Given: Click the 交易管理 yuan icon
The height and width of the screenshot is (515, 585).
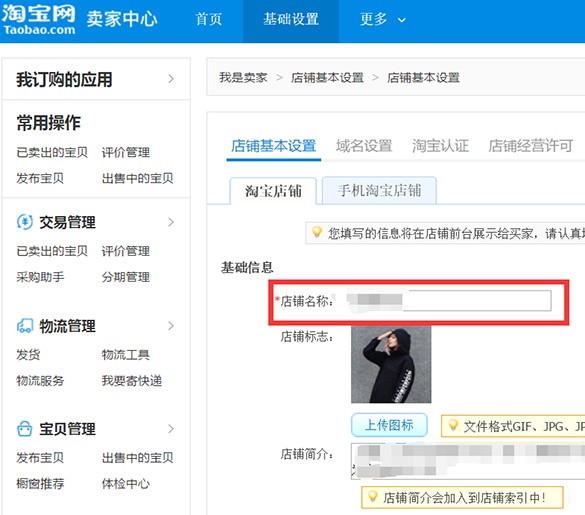Looking at the screenshot, I should coord(25,222).
